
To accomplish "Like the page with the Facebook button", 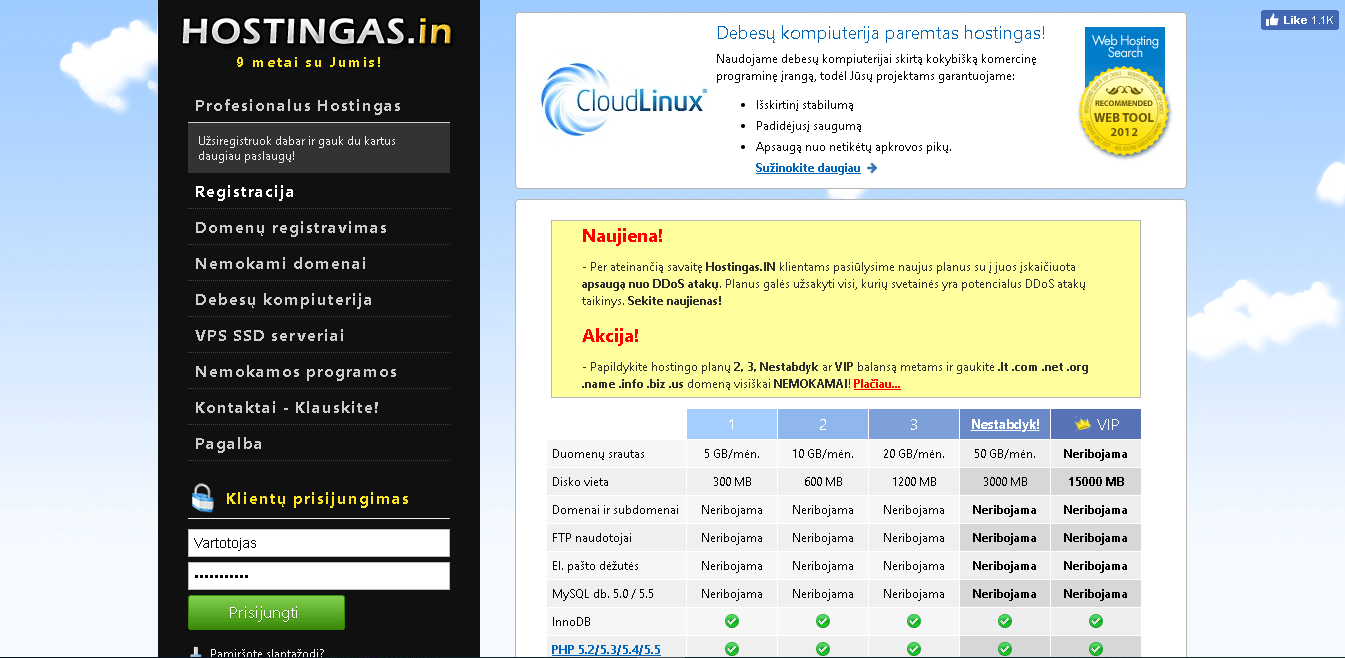I will click(x=1300, y=20).
